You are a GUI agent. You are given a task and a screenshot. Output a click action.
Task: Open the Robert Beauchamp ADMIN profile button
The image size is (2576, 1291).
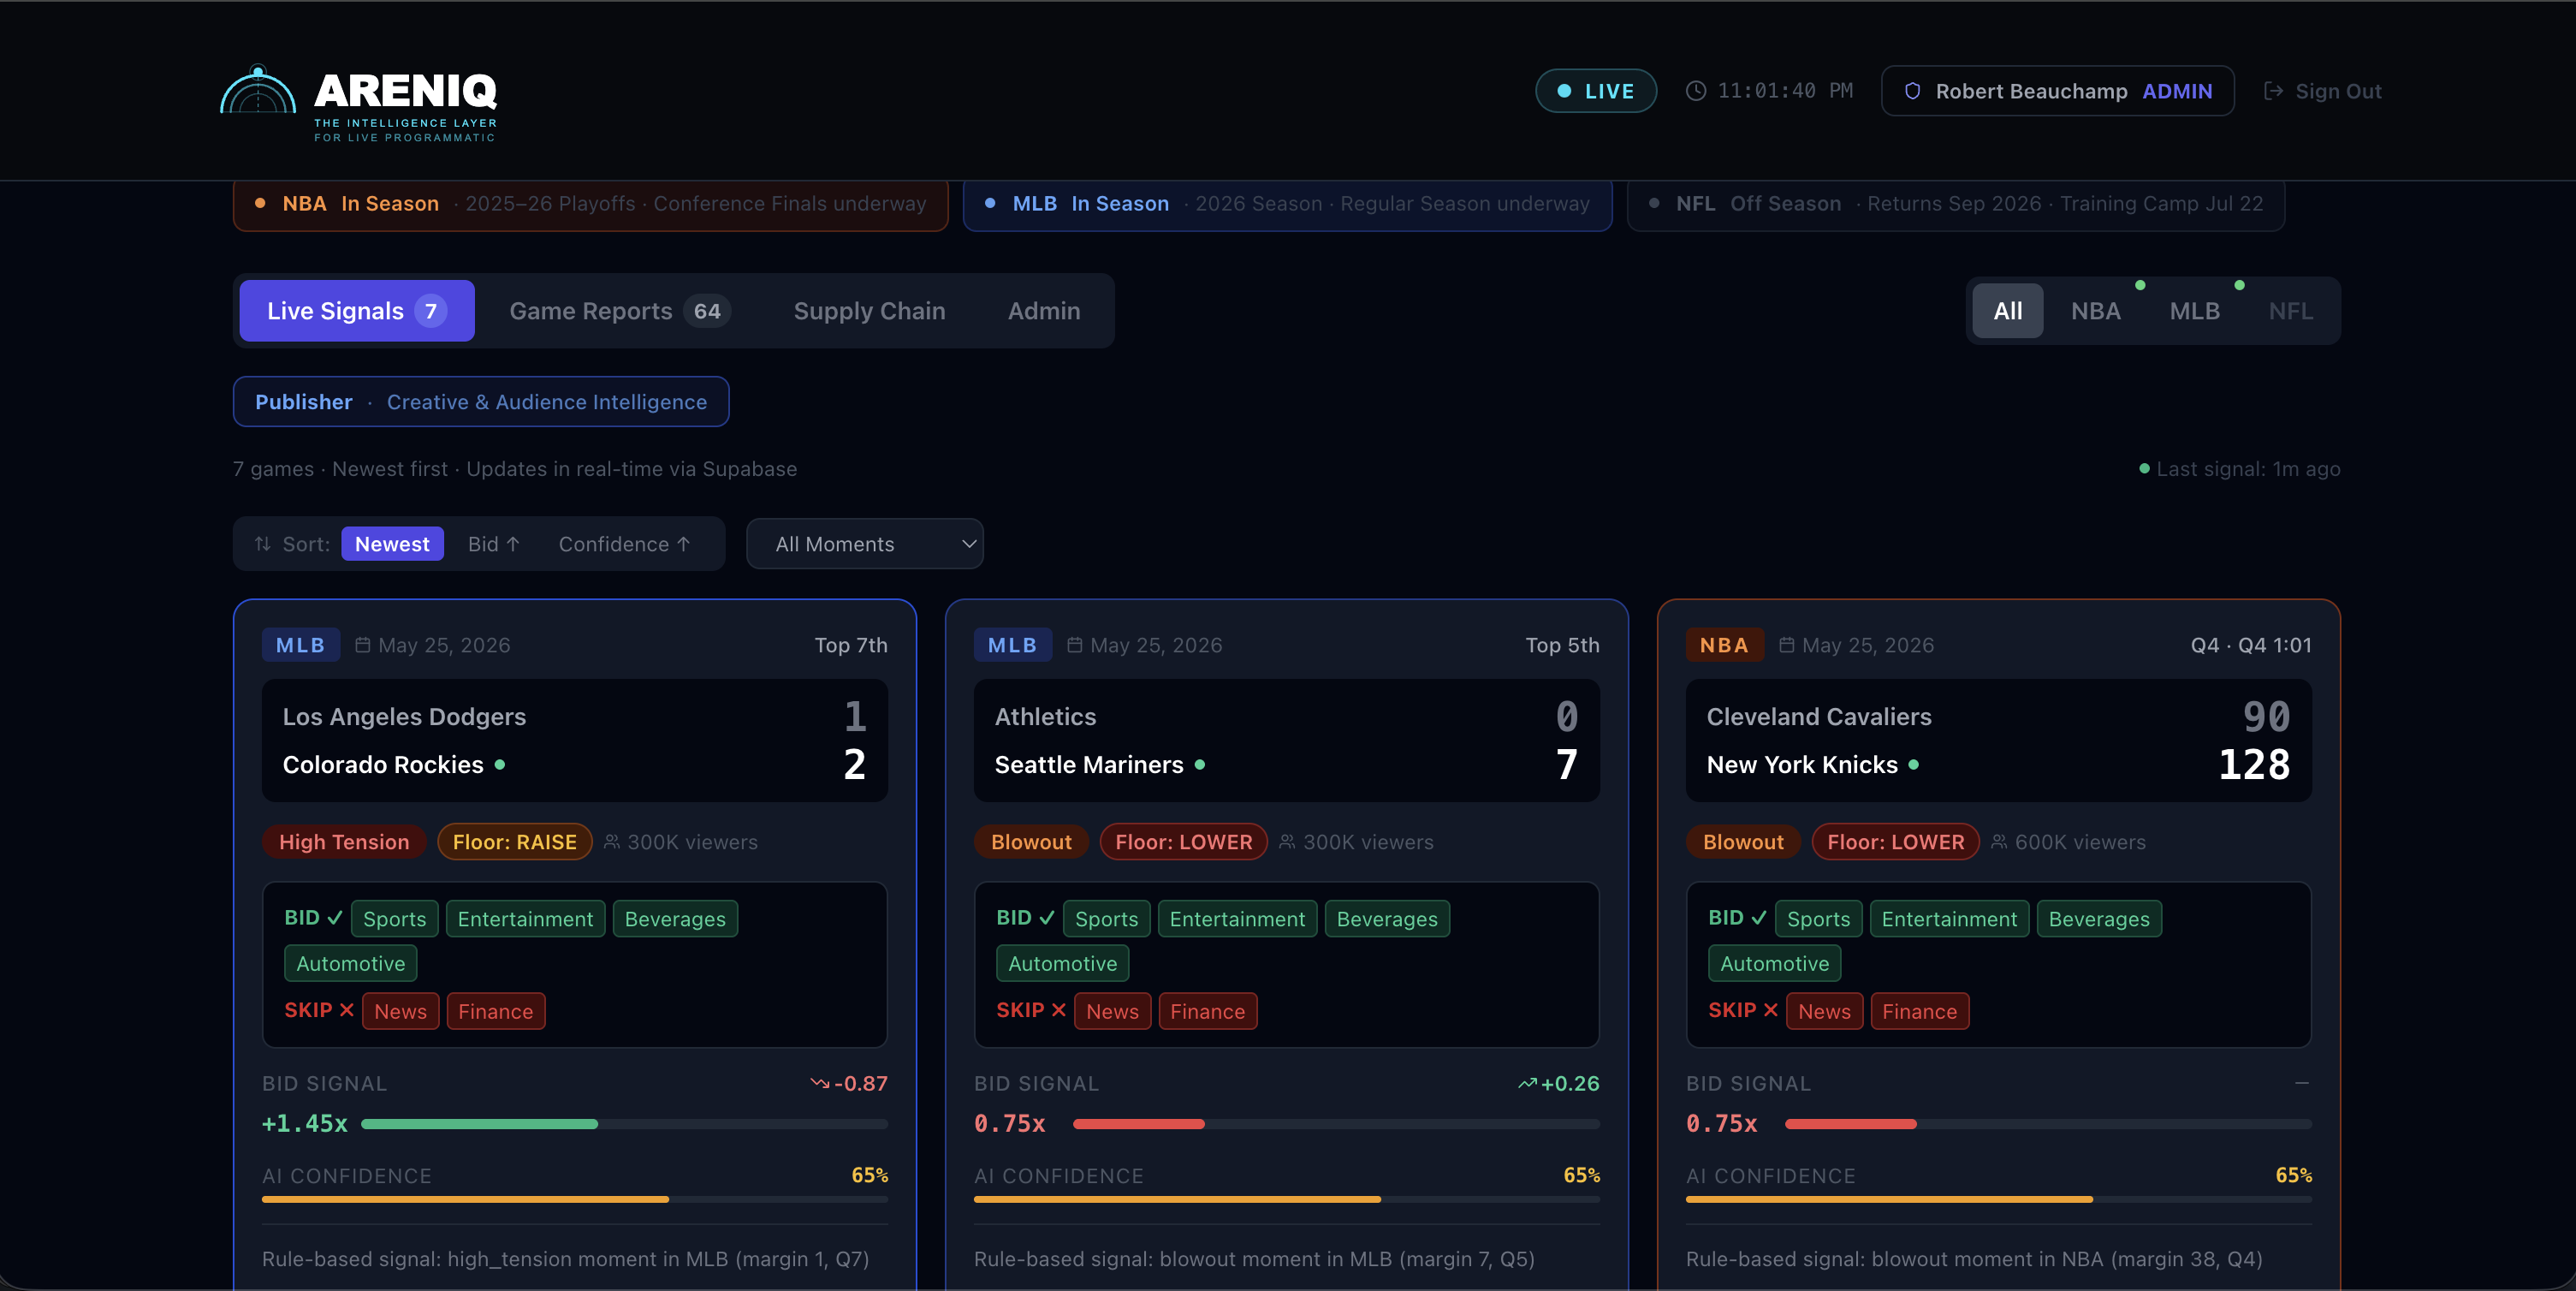(x=2058, y=91)
